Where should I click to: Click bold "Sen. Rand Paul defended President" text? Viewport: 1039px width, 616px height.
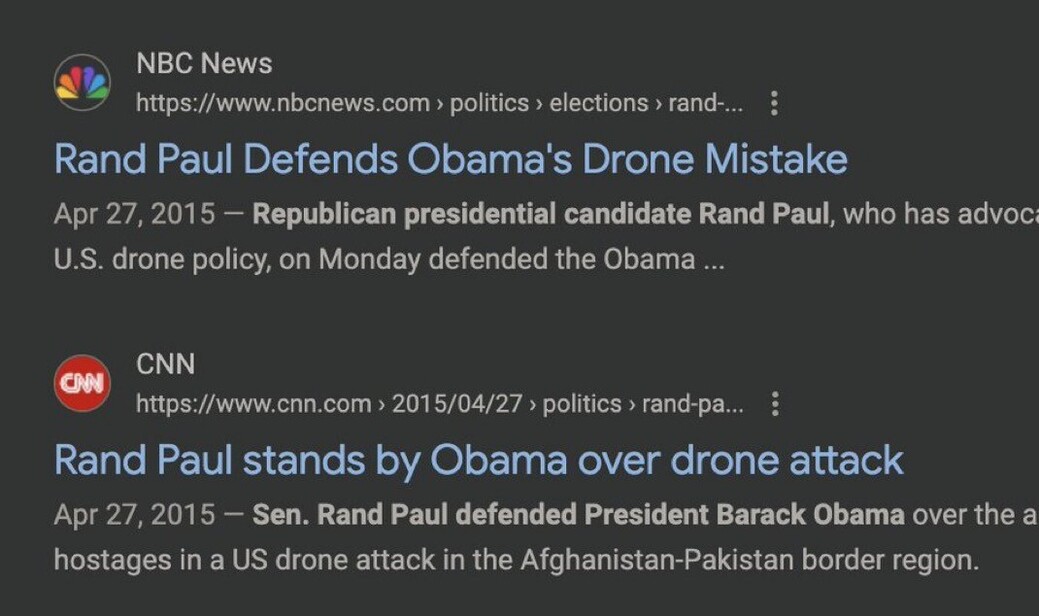(578, 515)
